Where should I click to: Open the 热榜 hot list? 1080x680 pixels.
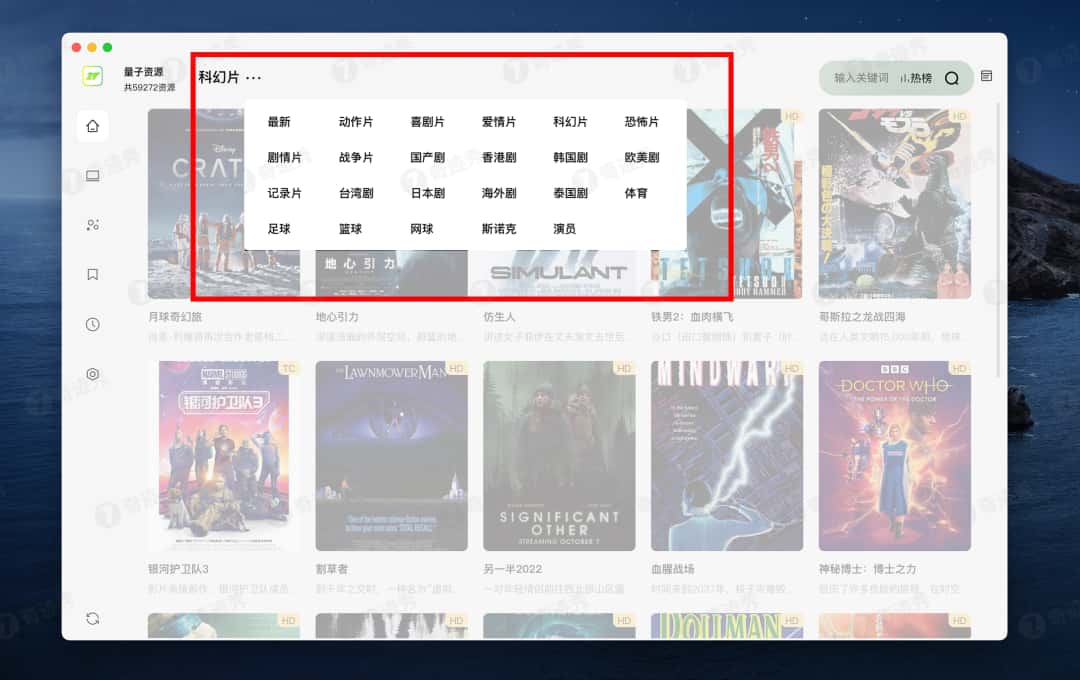tap(916, 78)
